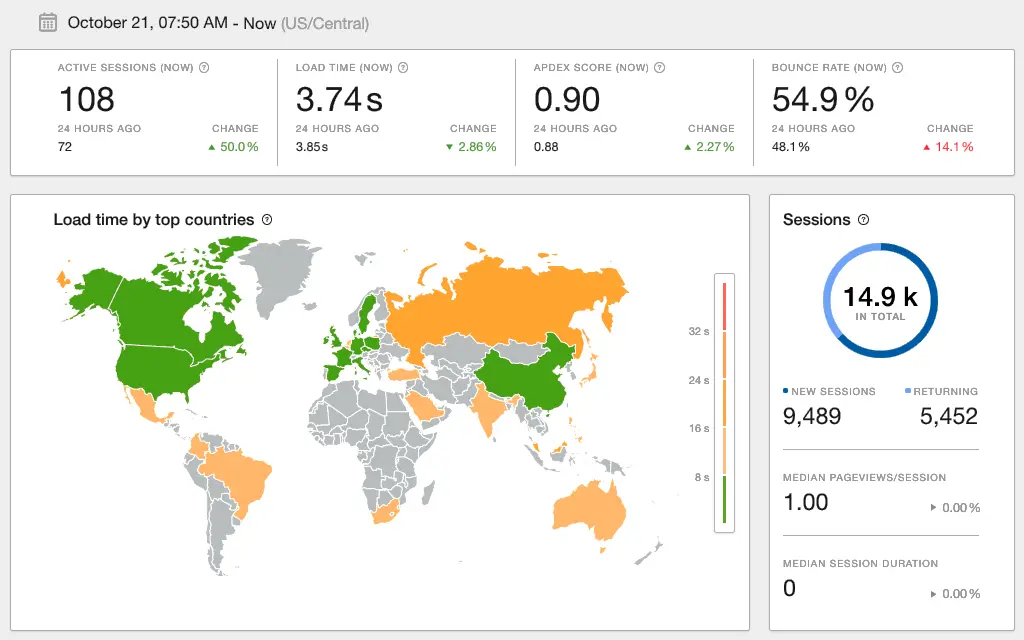The height and width of the screenshot is (640, 1024).
Task: Click help icon beside Load Time (Now)
Action: [403, 68]
